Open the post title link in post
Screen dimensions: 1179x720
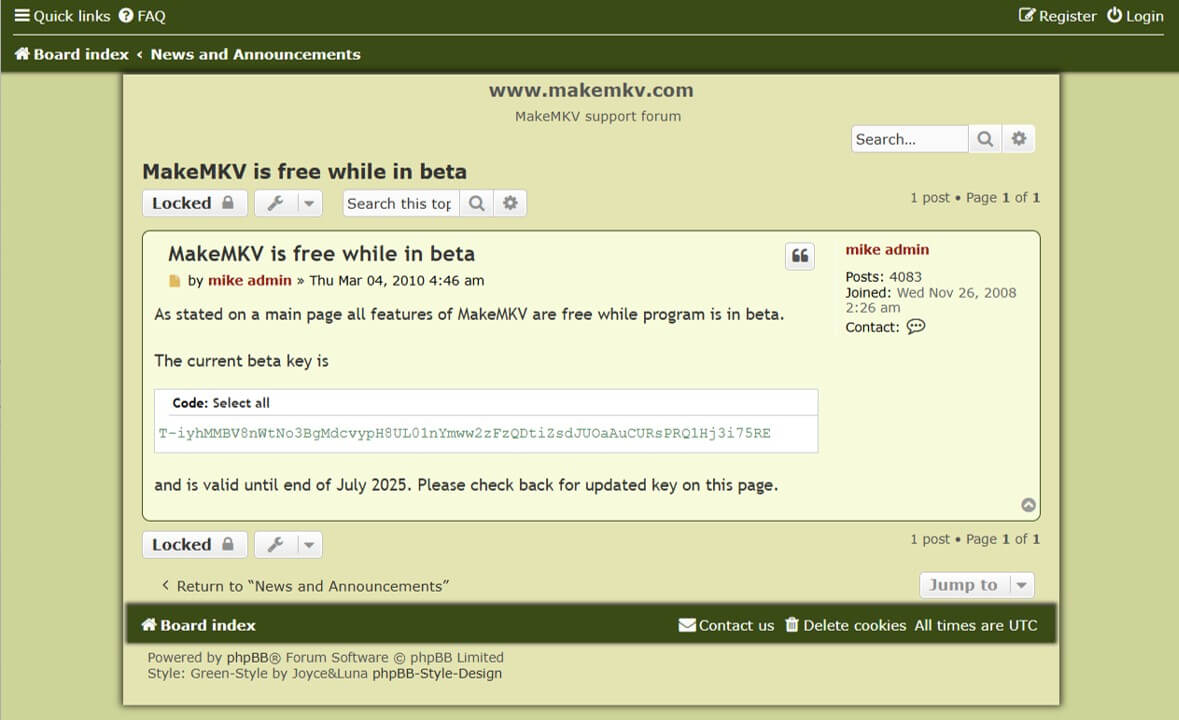click(x=322, y=254)
